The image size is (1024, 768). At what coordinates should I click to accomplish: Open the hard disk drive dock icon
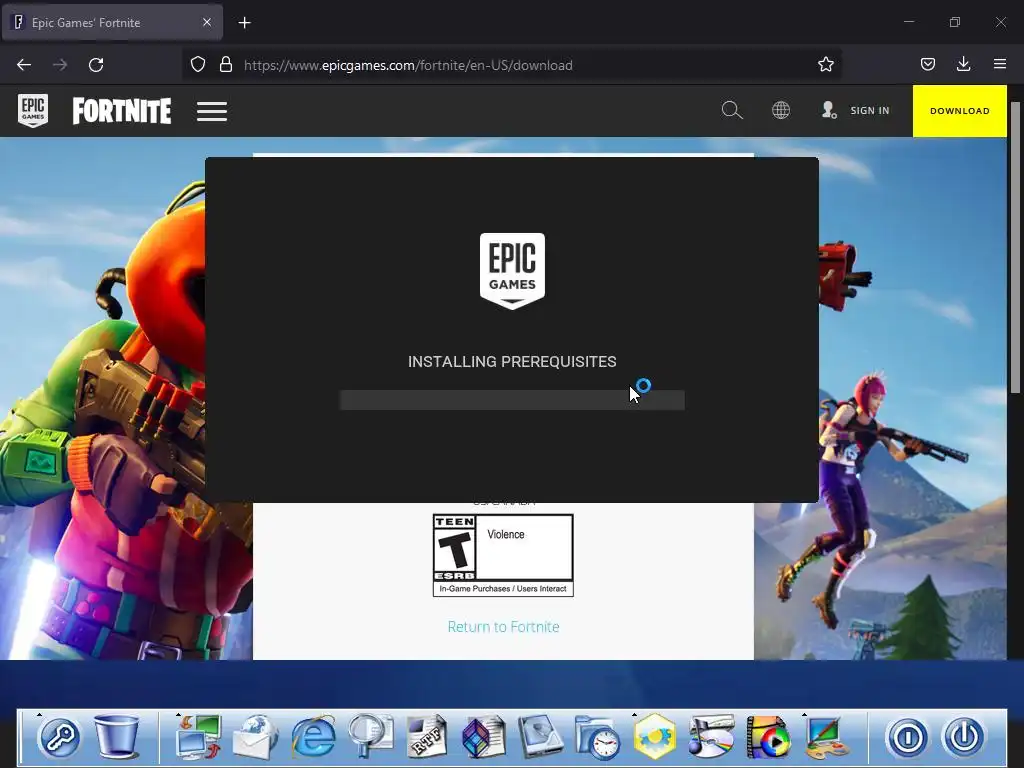coord(541,737)
